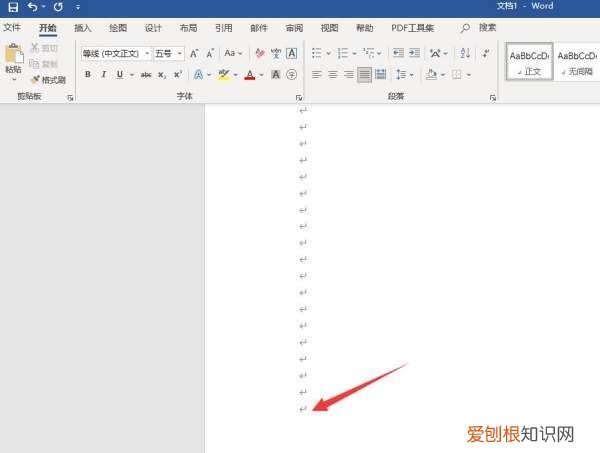Toggle show/hide paragraph marks
Screen dimensions: 600x453
(x=486, y=53)
